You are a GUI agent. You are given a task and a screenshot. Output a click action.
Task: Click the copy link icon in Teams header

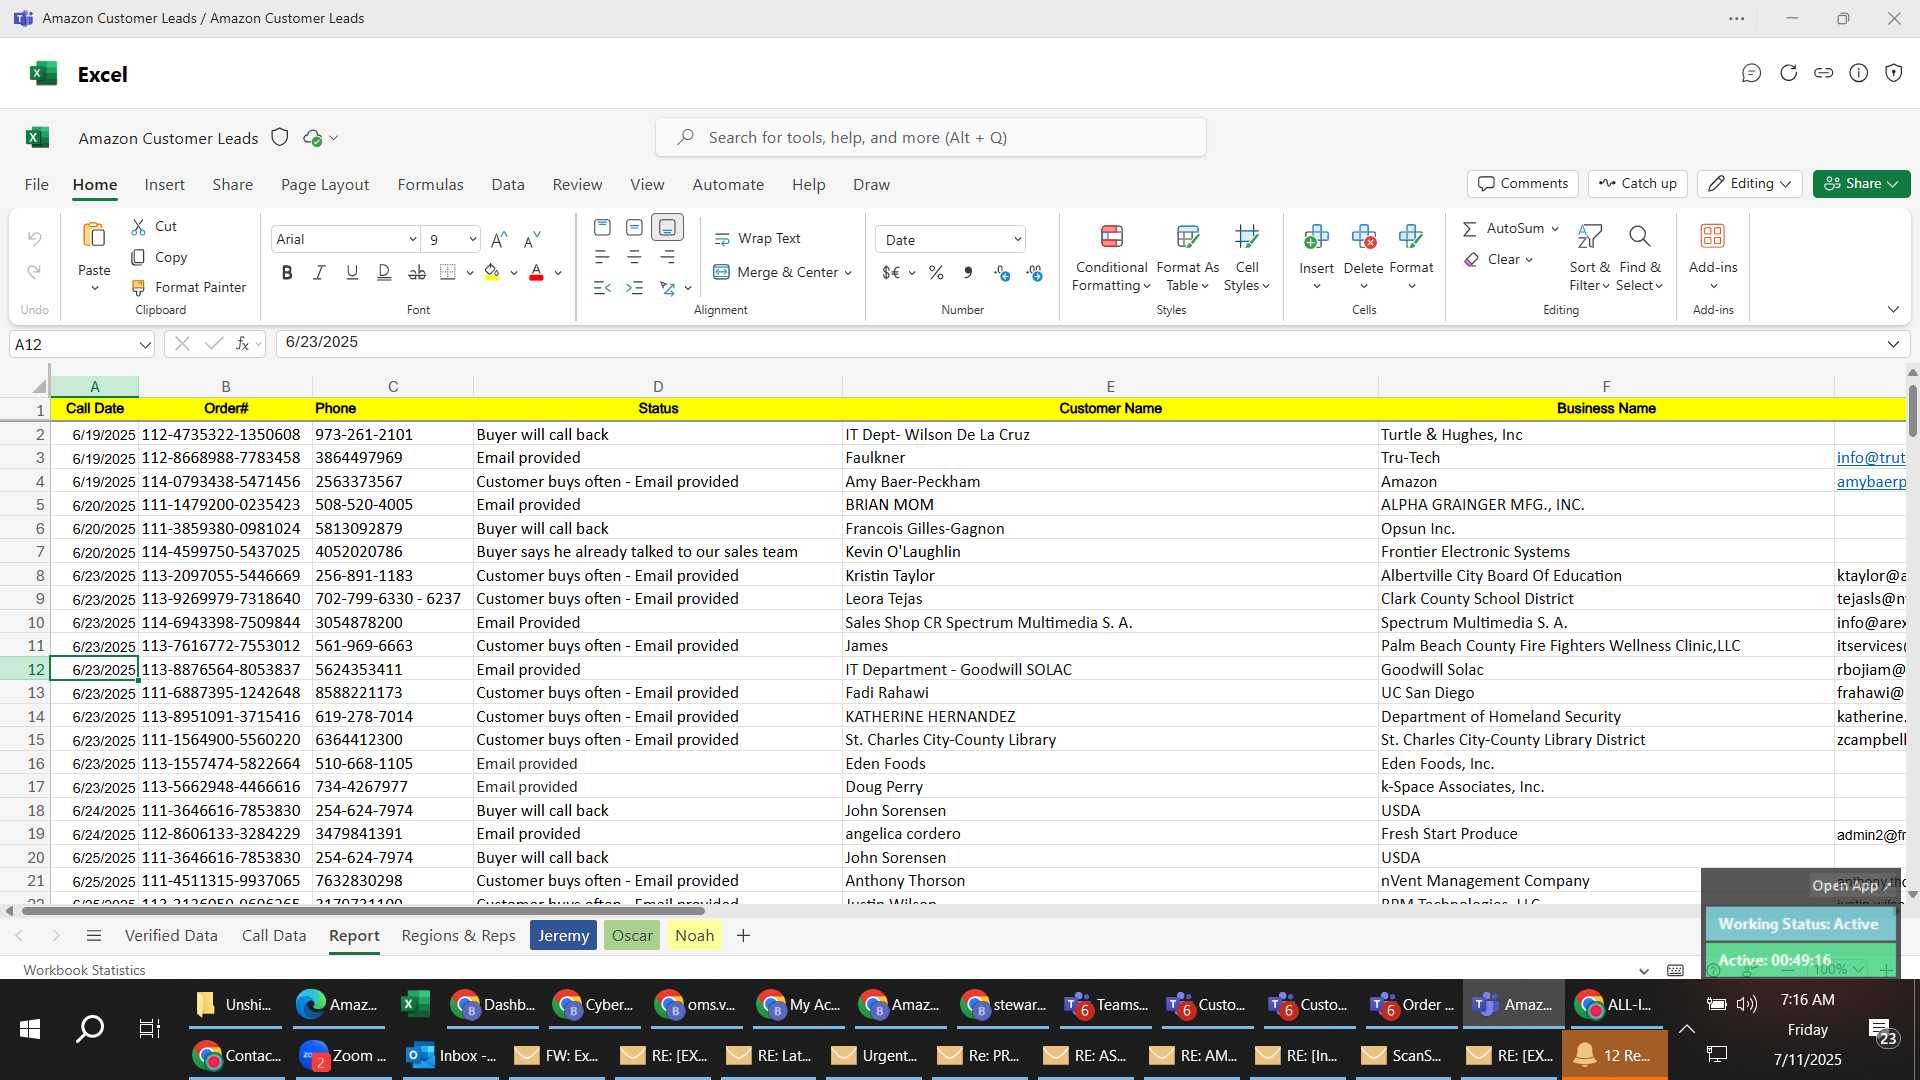[x=1823, y=73]
